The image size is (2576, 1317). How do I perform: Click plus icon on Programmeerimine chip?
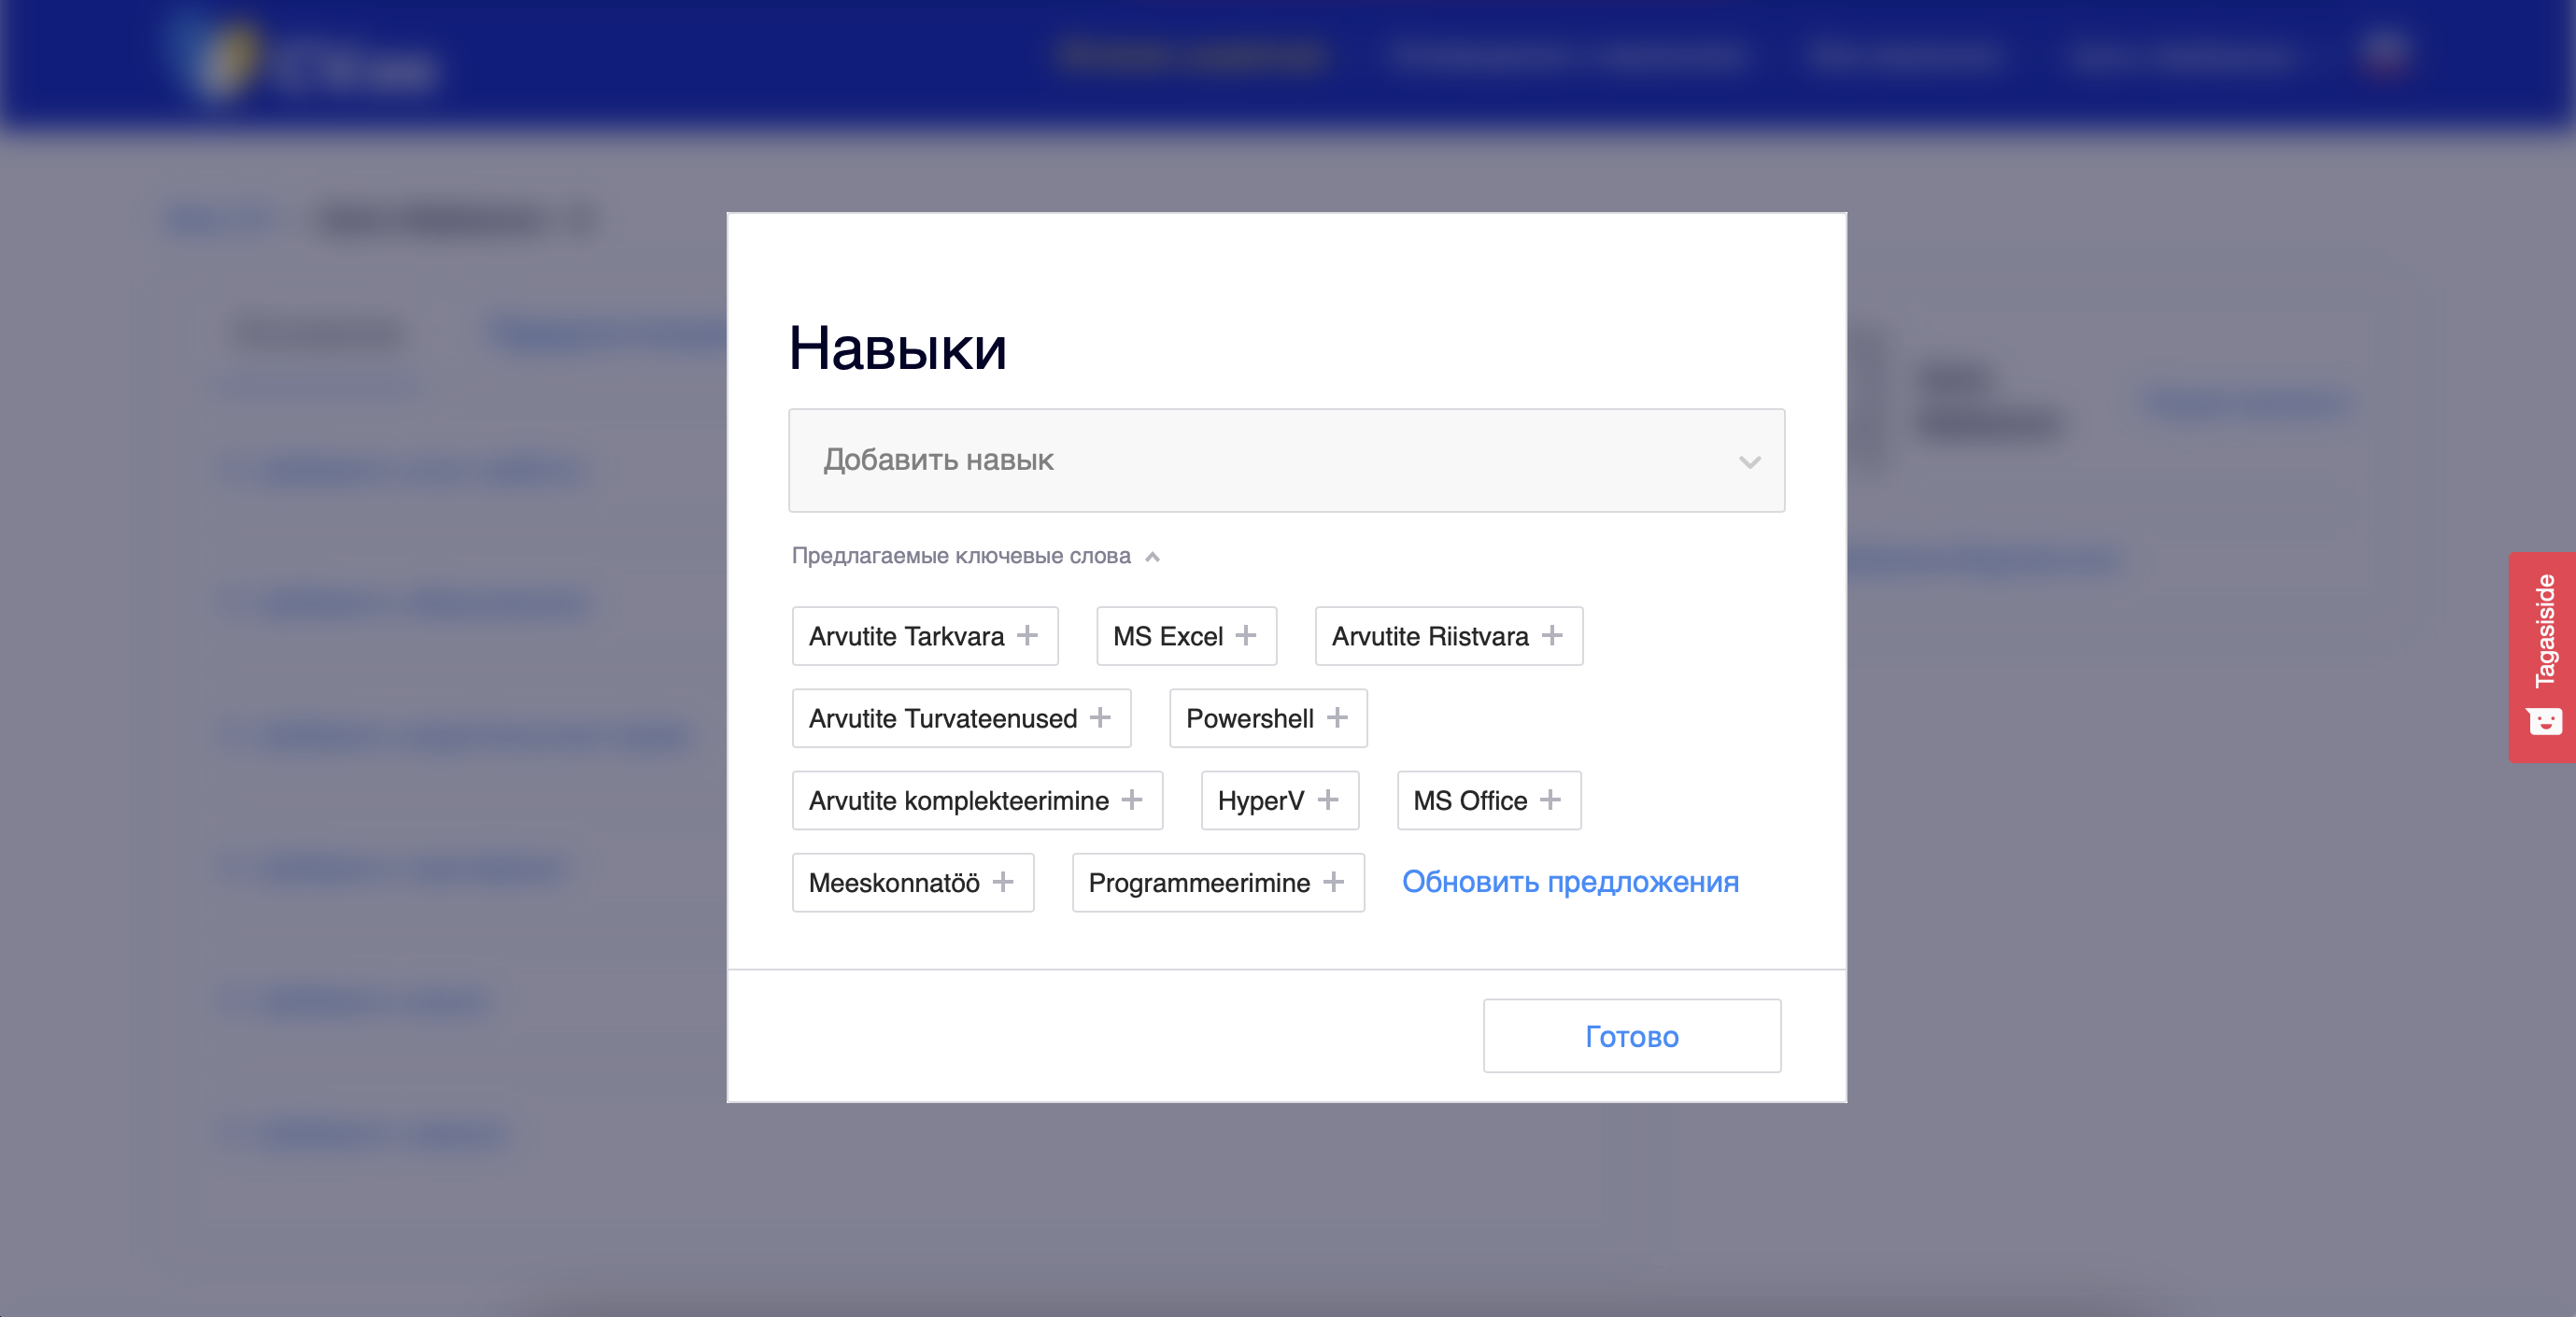tap(1333, 882)
